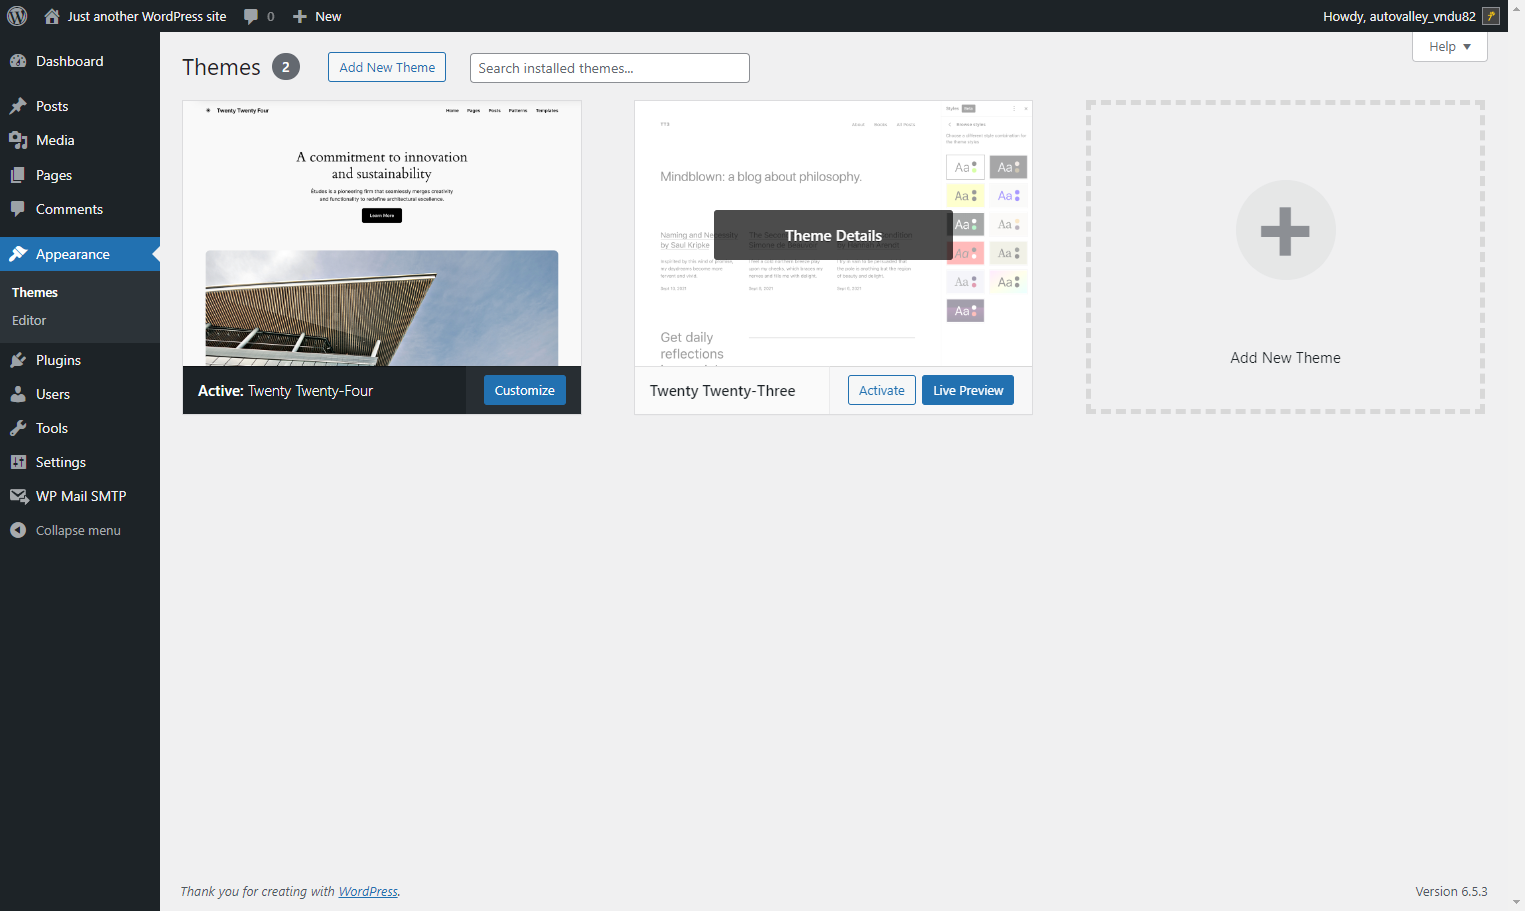Navigate to Pages
Viewport: 1525px width, 911px height.
click(80, 175)
